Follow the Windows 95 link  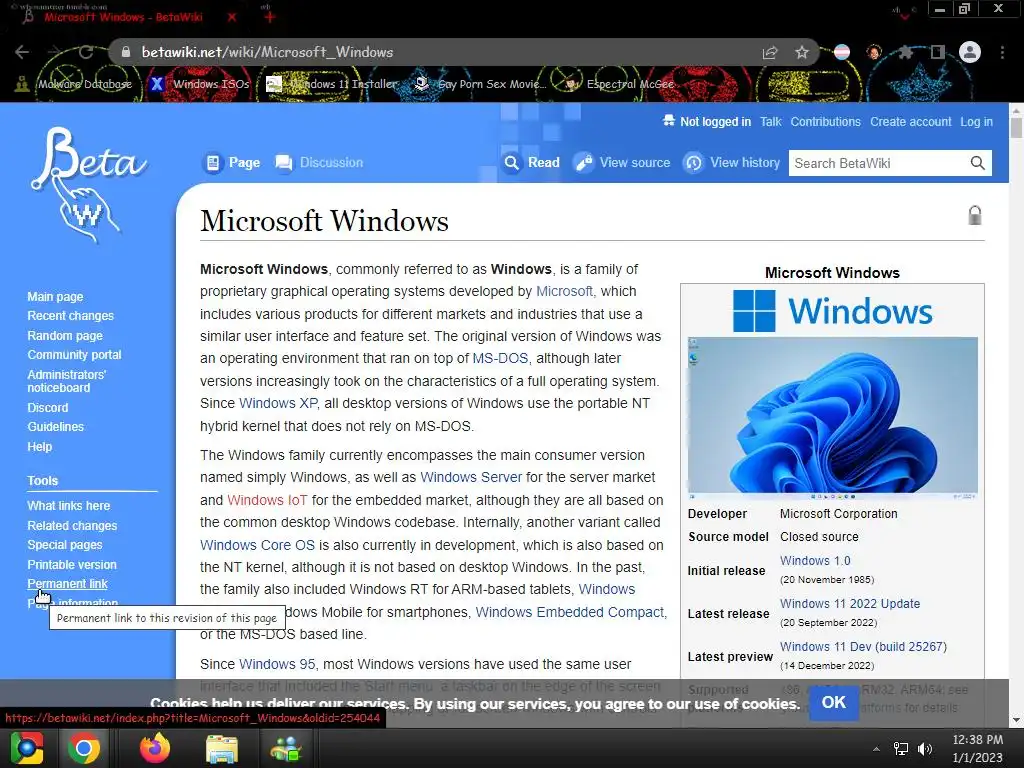[x=277, y=664]
